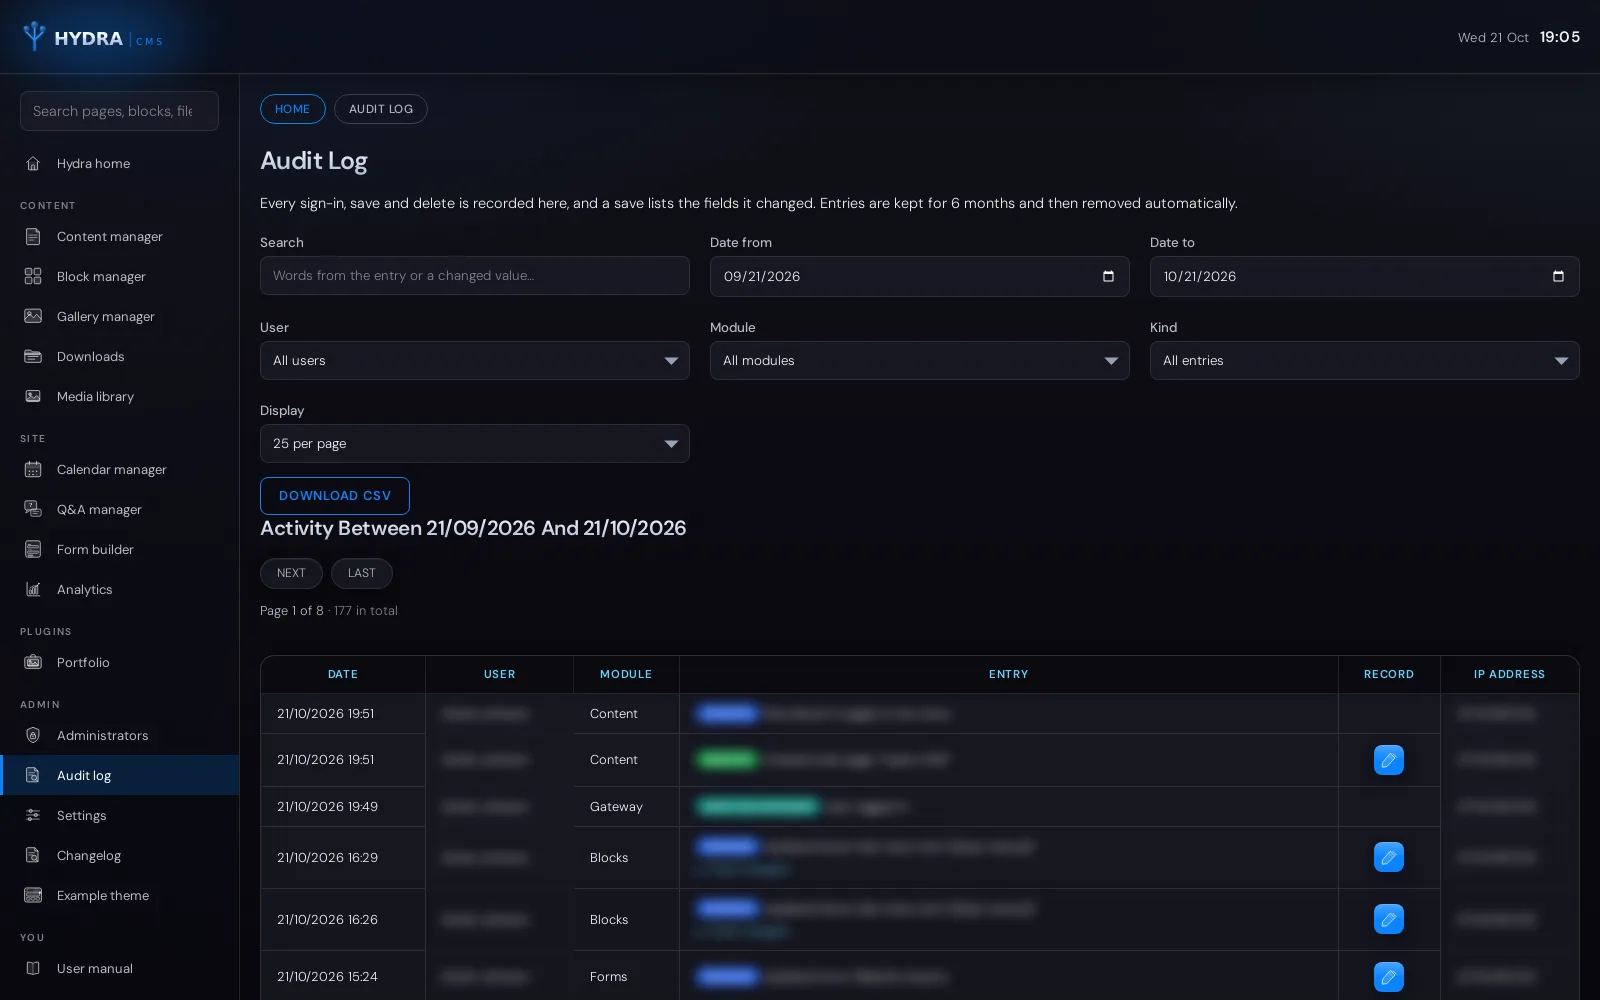Click the DATE column header
This screenshot has height=1000, width=1600.
pos(343,674)
